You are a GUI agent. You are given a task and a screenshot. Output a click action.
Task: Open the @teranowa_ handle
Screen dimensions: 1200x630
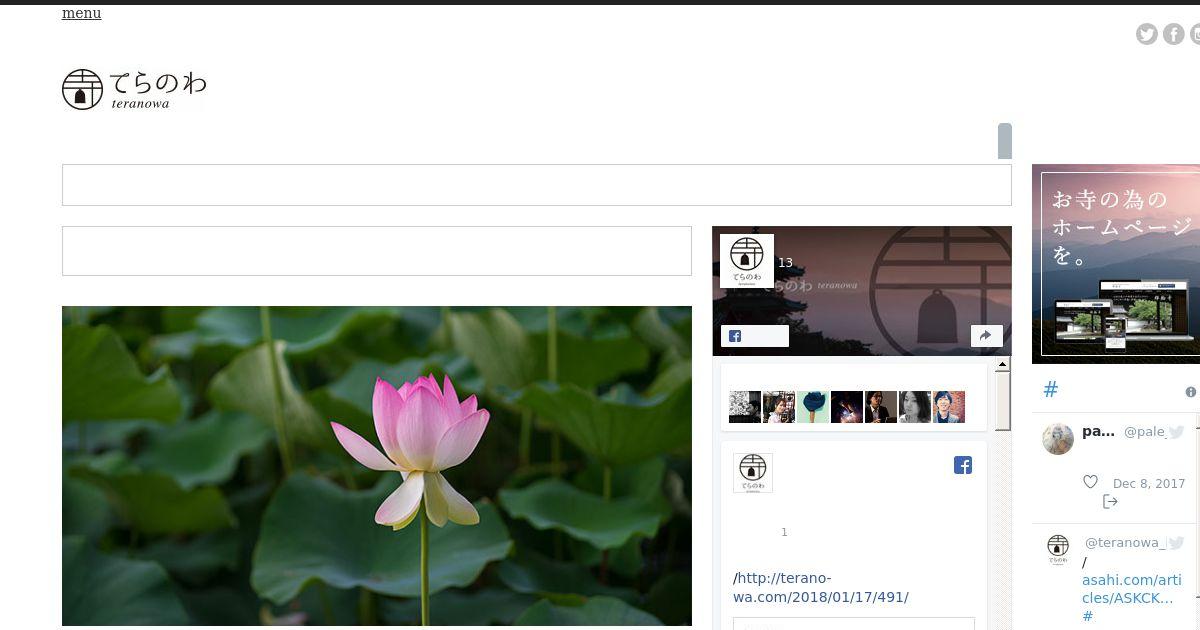tap(1125, 543)
